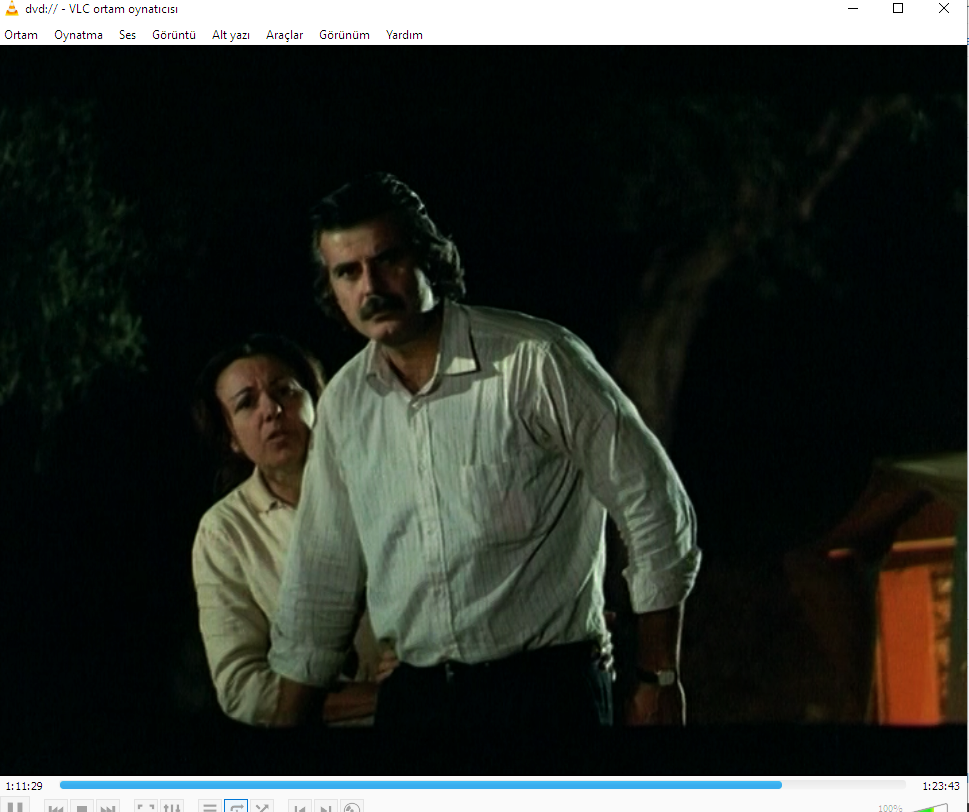Viewport: 969px width, 812px height.
Task: Open the Ses menu
Action: (x=127, y=35)
